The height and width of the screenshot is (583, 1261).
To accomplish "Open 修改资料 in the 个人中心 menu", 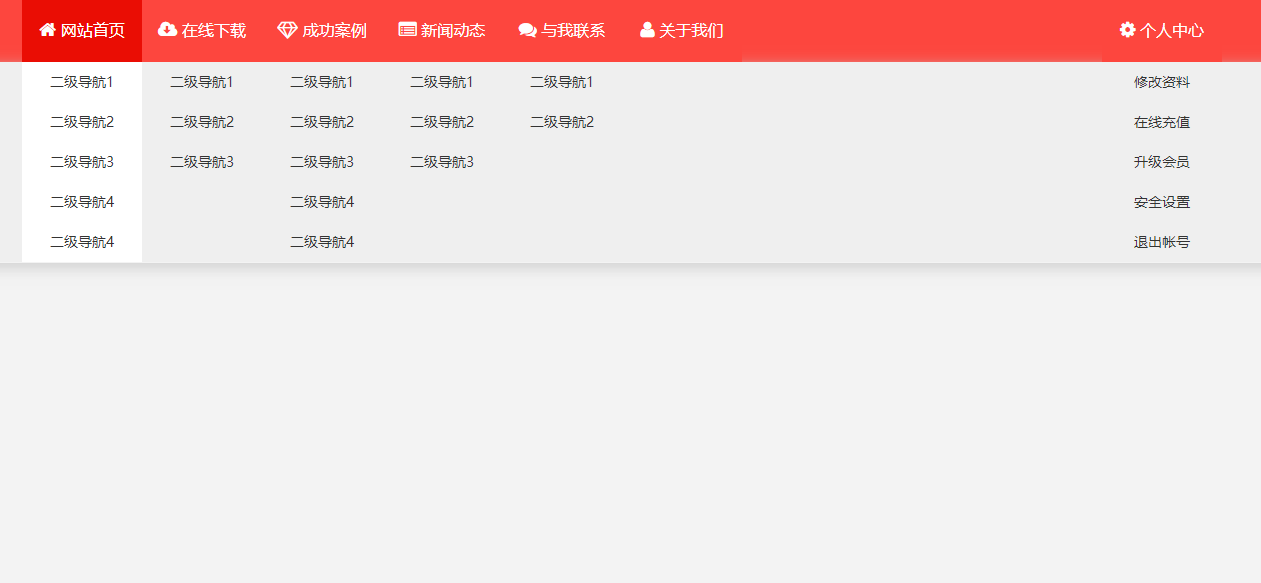I will coord(1162,82).
